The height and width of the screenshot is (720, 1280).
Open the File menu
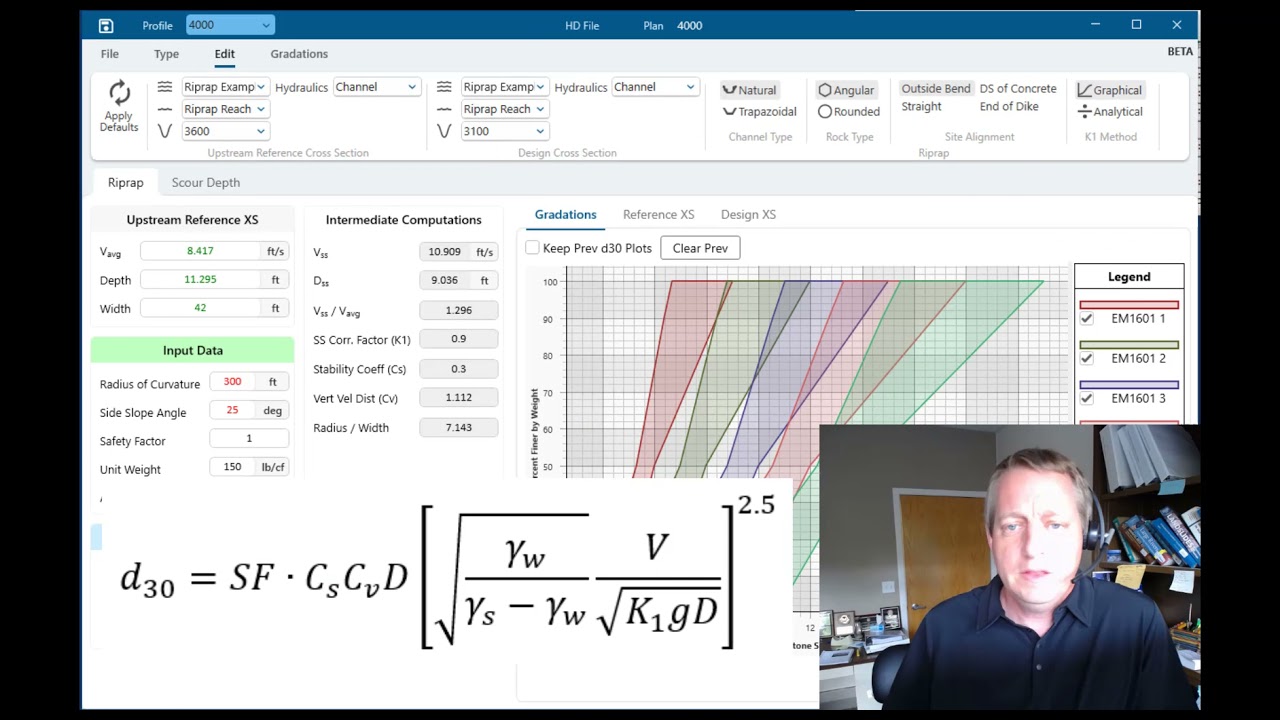click(110, 54)
